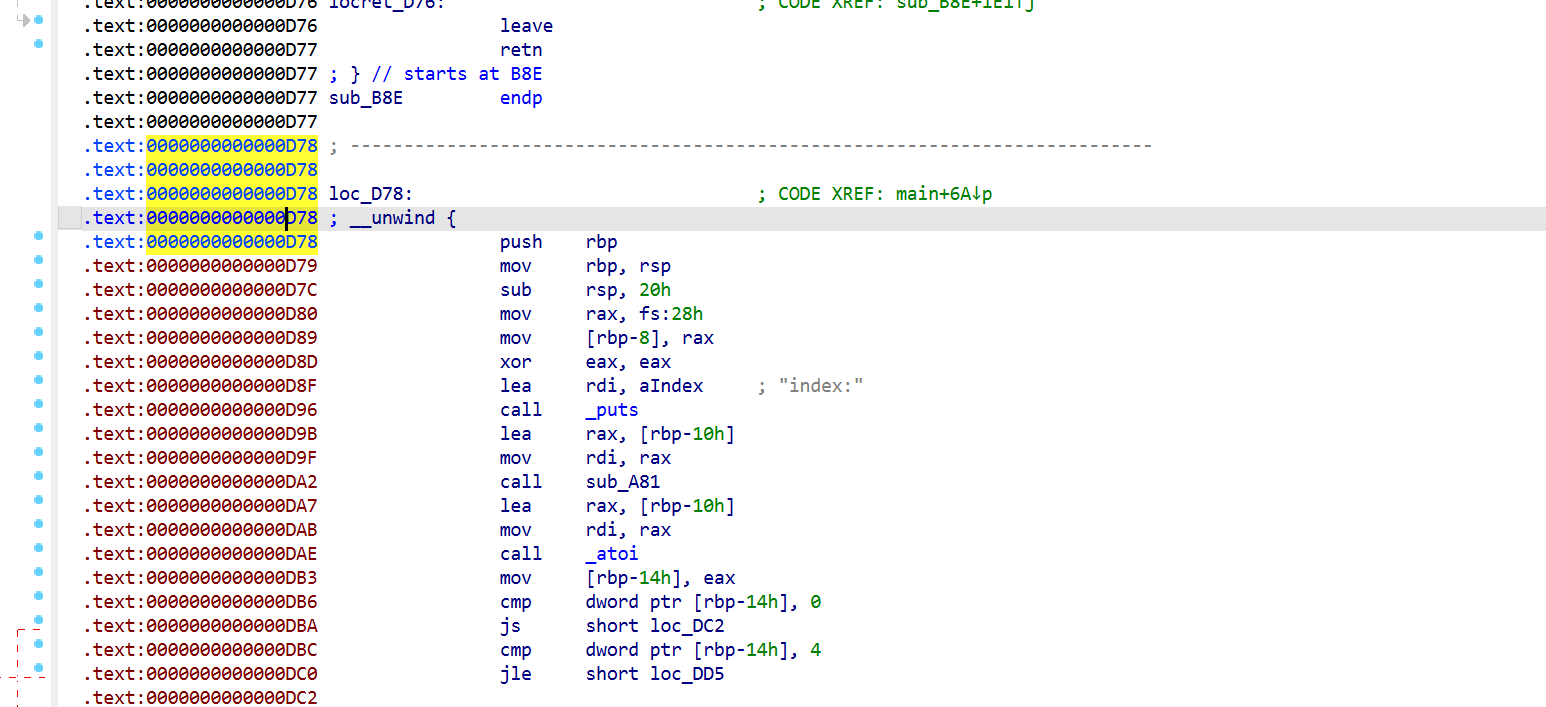Click the sub_B8E endp name

coord(366,98)
